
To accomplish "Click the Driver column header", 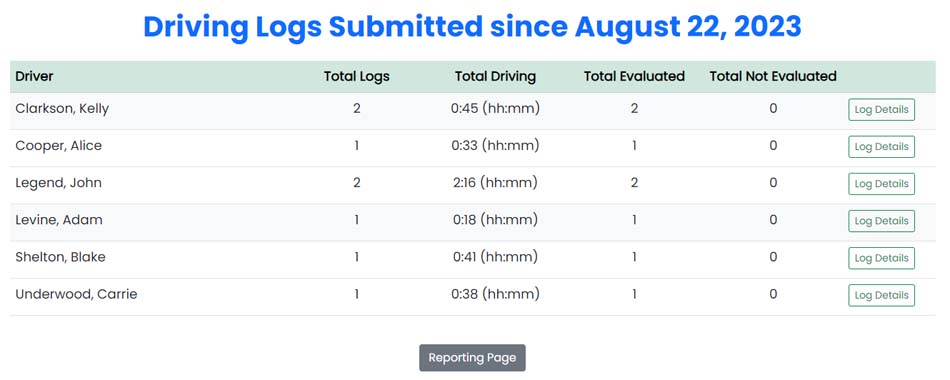I will tap(34, 76).
